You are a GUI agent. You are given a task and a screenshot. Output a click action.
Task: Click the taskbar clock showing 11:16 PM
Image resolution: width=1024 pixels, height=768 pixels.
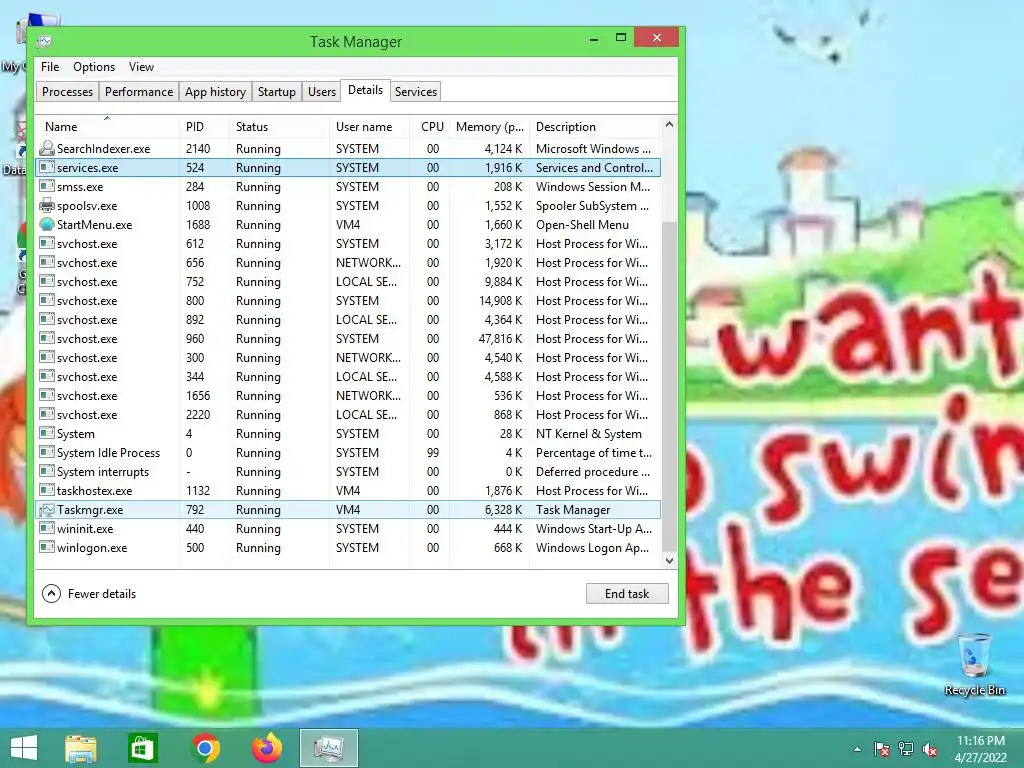tap(981, 741)
